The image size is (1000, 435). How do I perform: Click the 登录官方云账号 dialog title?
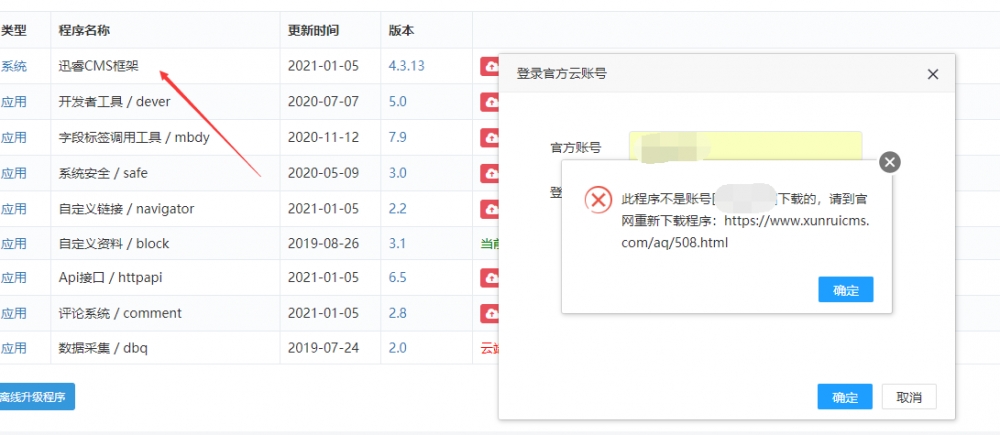pos(561,74)
